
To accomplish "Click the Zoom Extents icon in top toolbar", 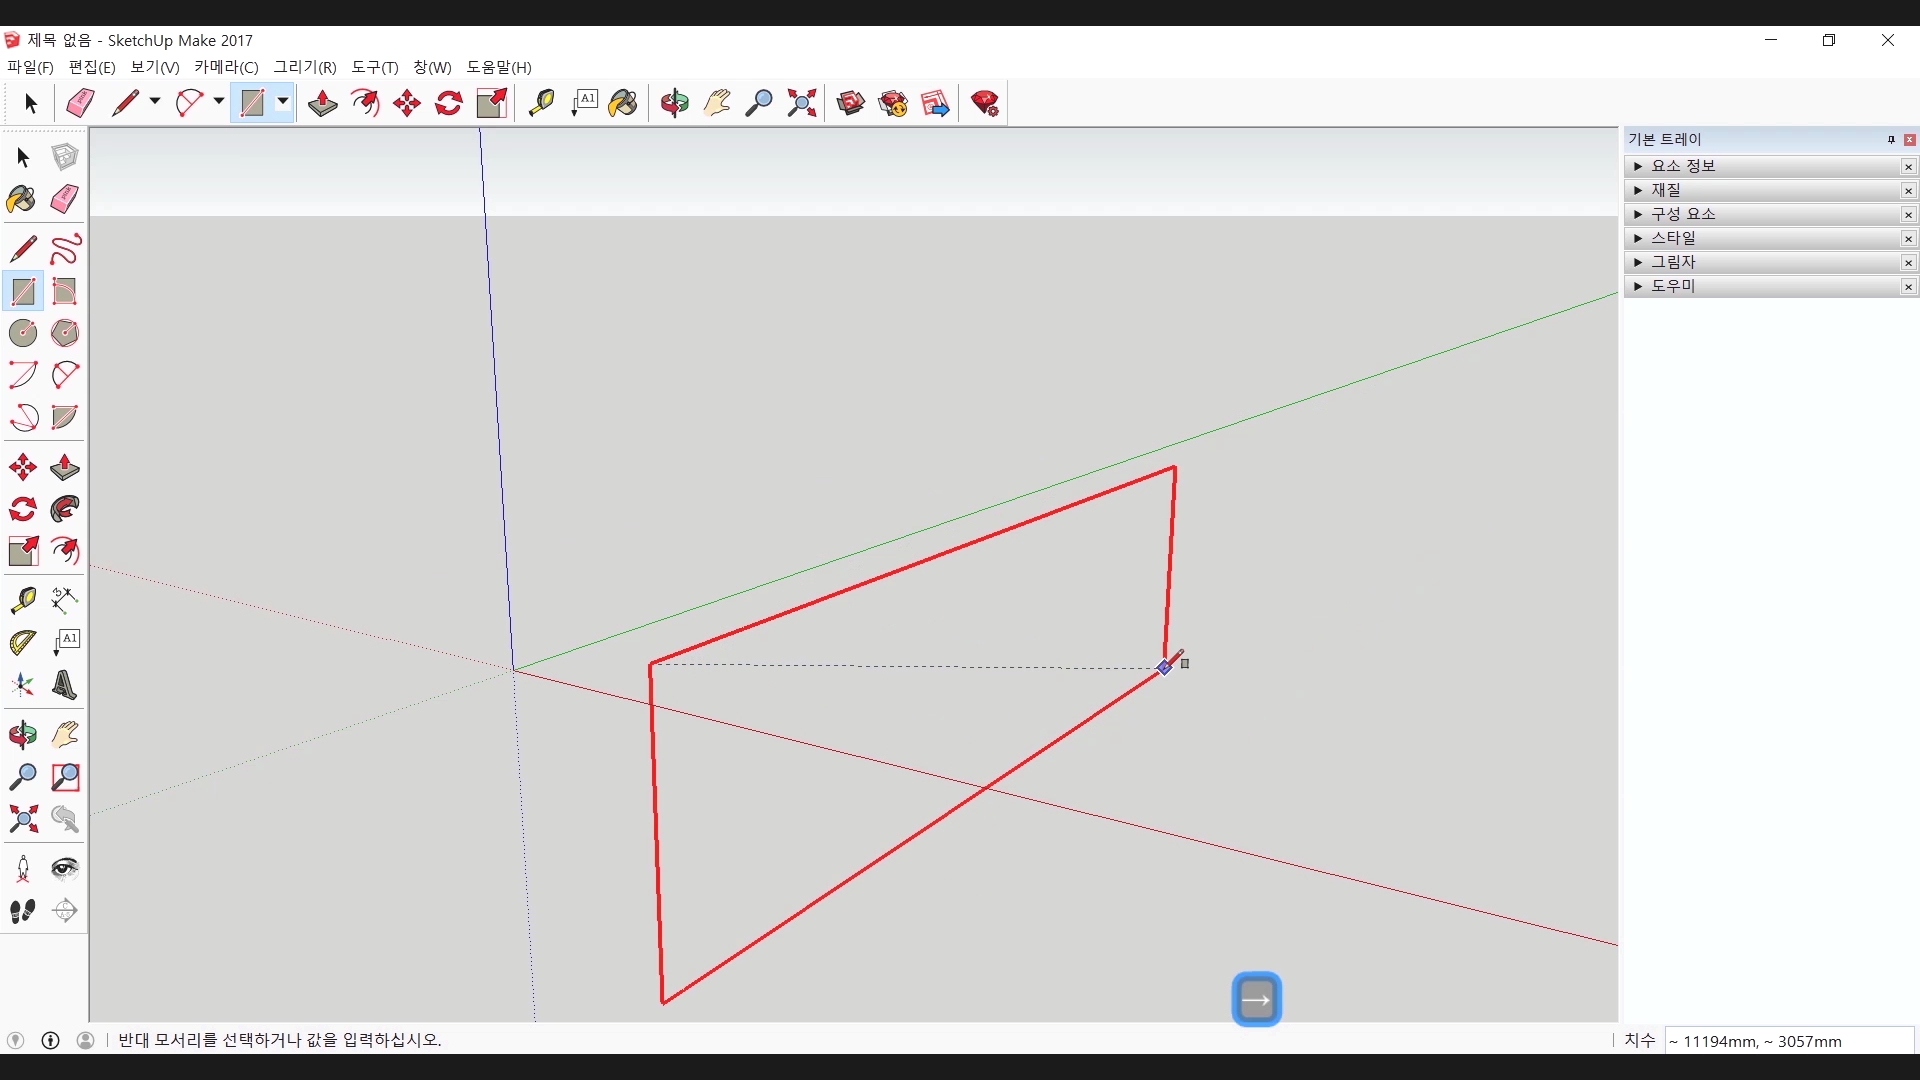I will [801, 103].
